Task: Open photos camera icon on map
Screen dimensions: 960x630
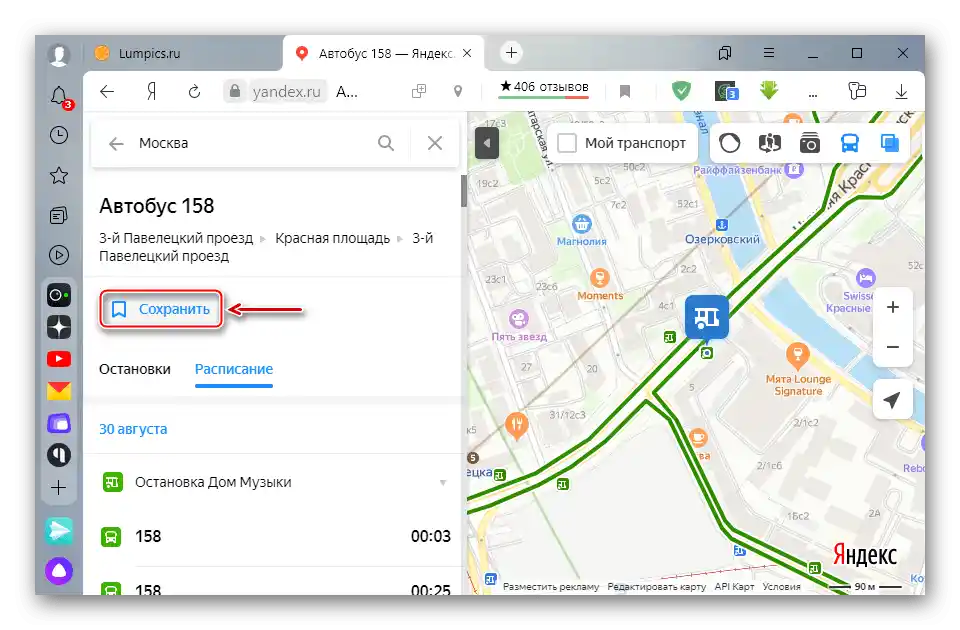Action: pyautogui.click(x=809, y=143)
